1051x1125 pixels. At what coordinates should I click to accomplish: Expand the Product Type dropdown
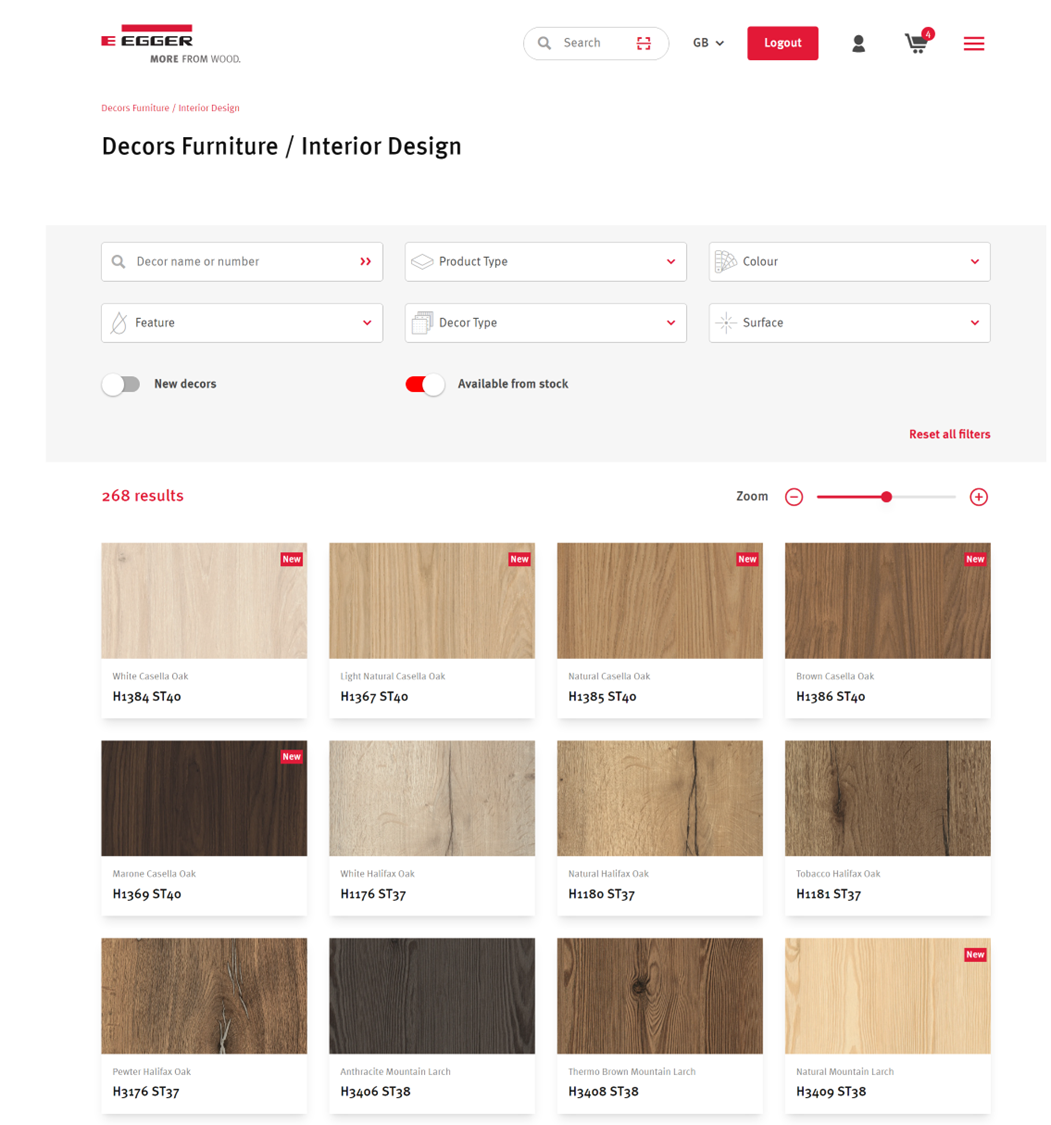pyautogui.click(x=545, y=262)
